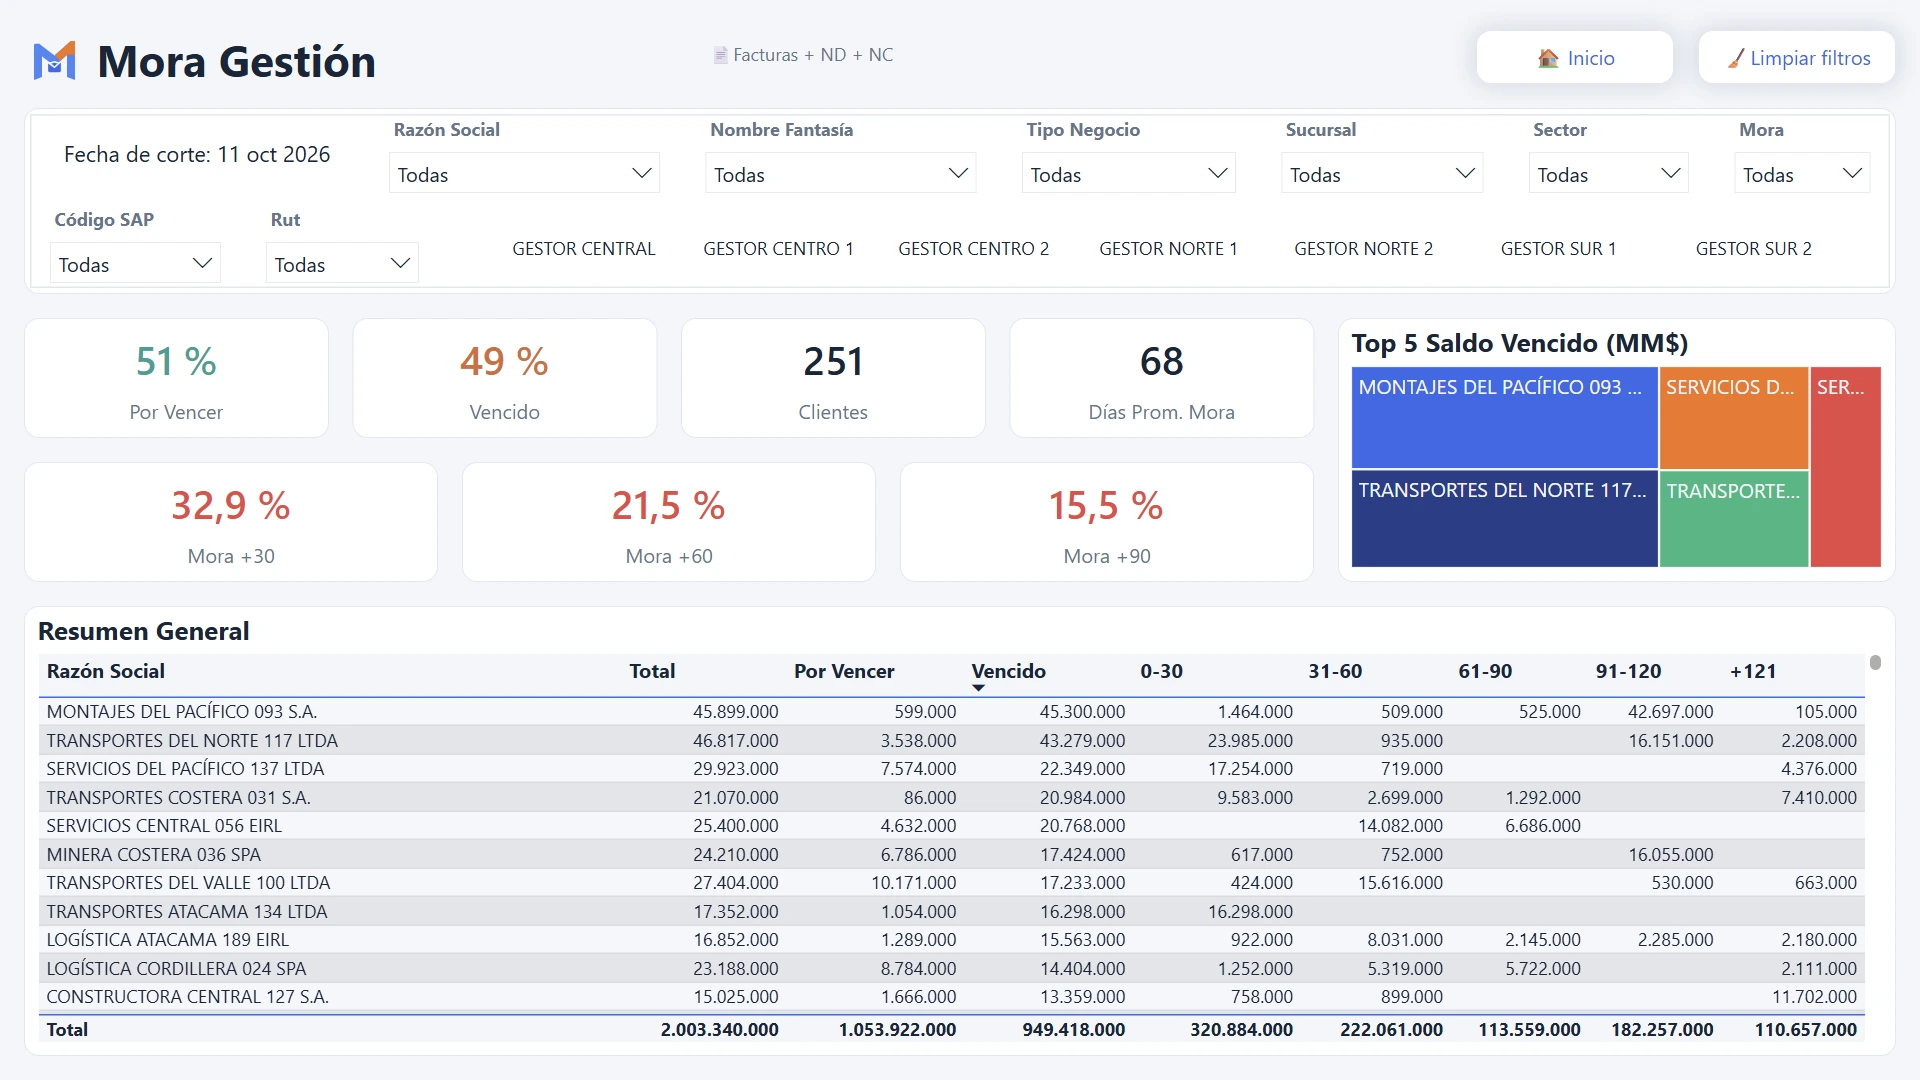
Task: Select GESTOR SUR 2
Action: pos(1753,249)
